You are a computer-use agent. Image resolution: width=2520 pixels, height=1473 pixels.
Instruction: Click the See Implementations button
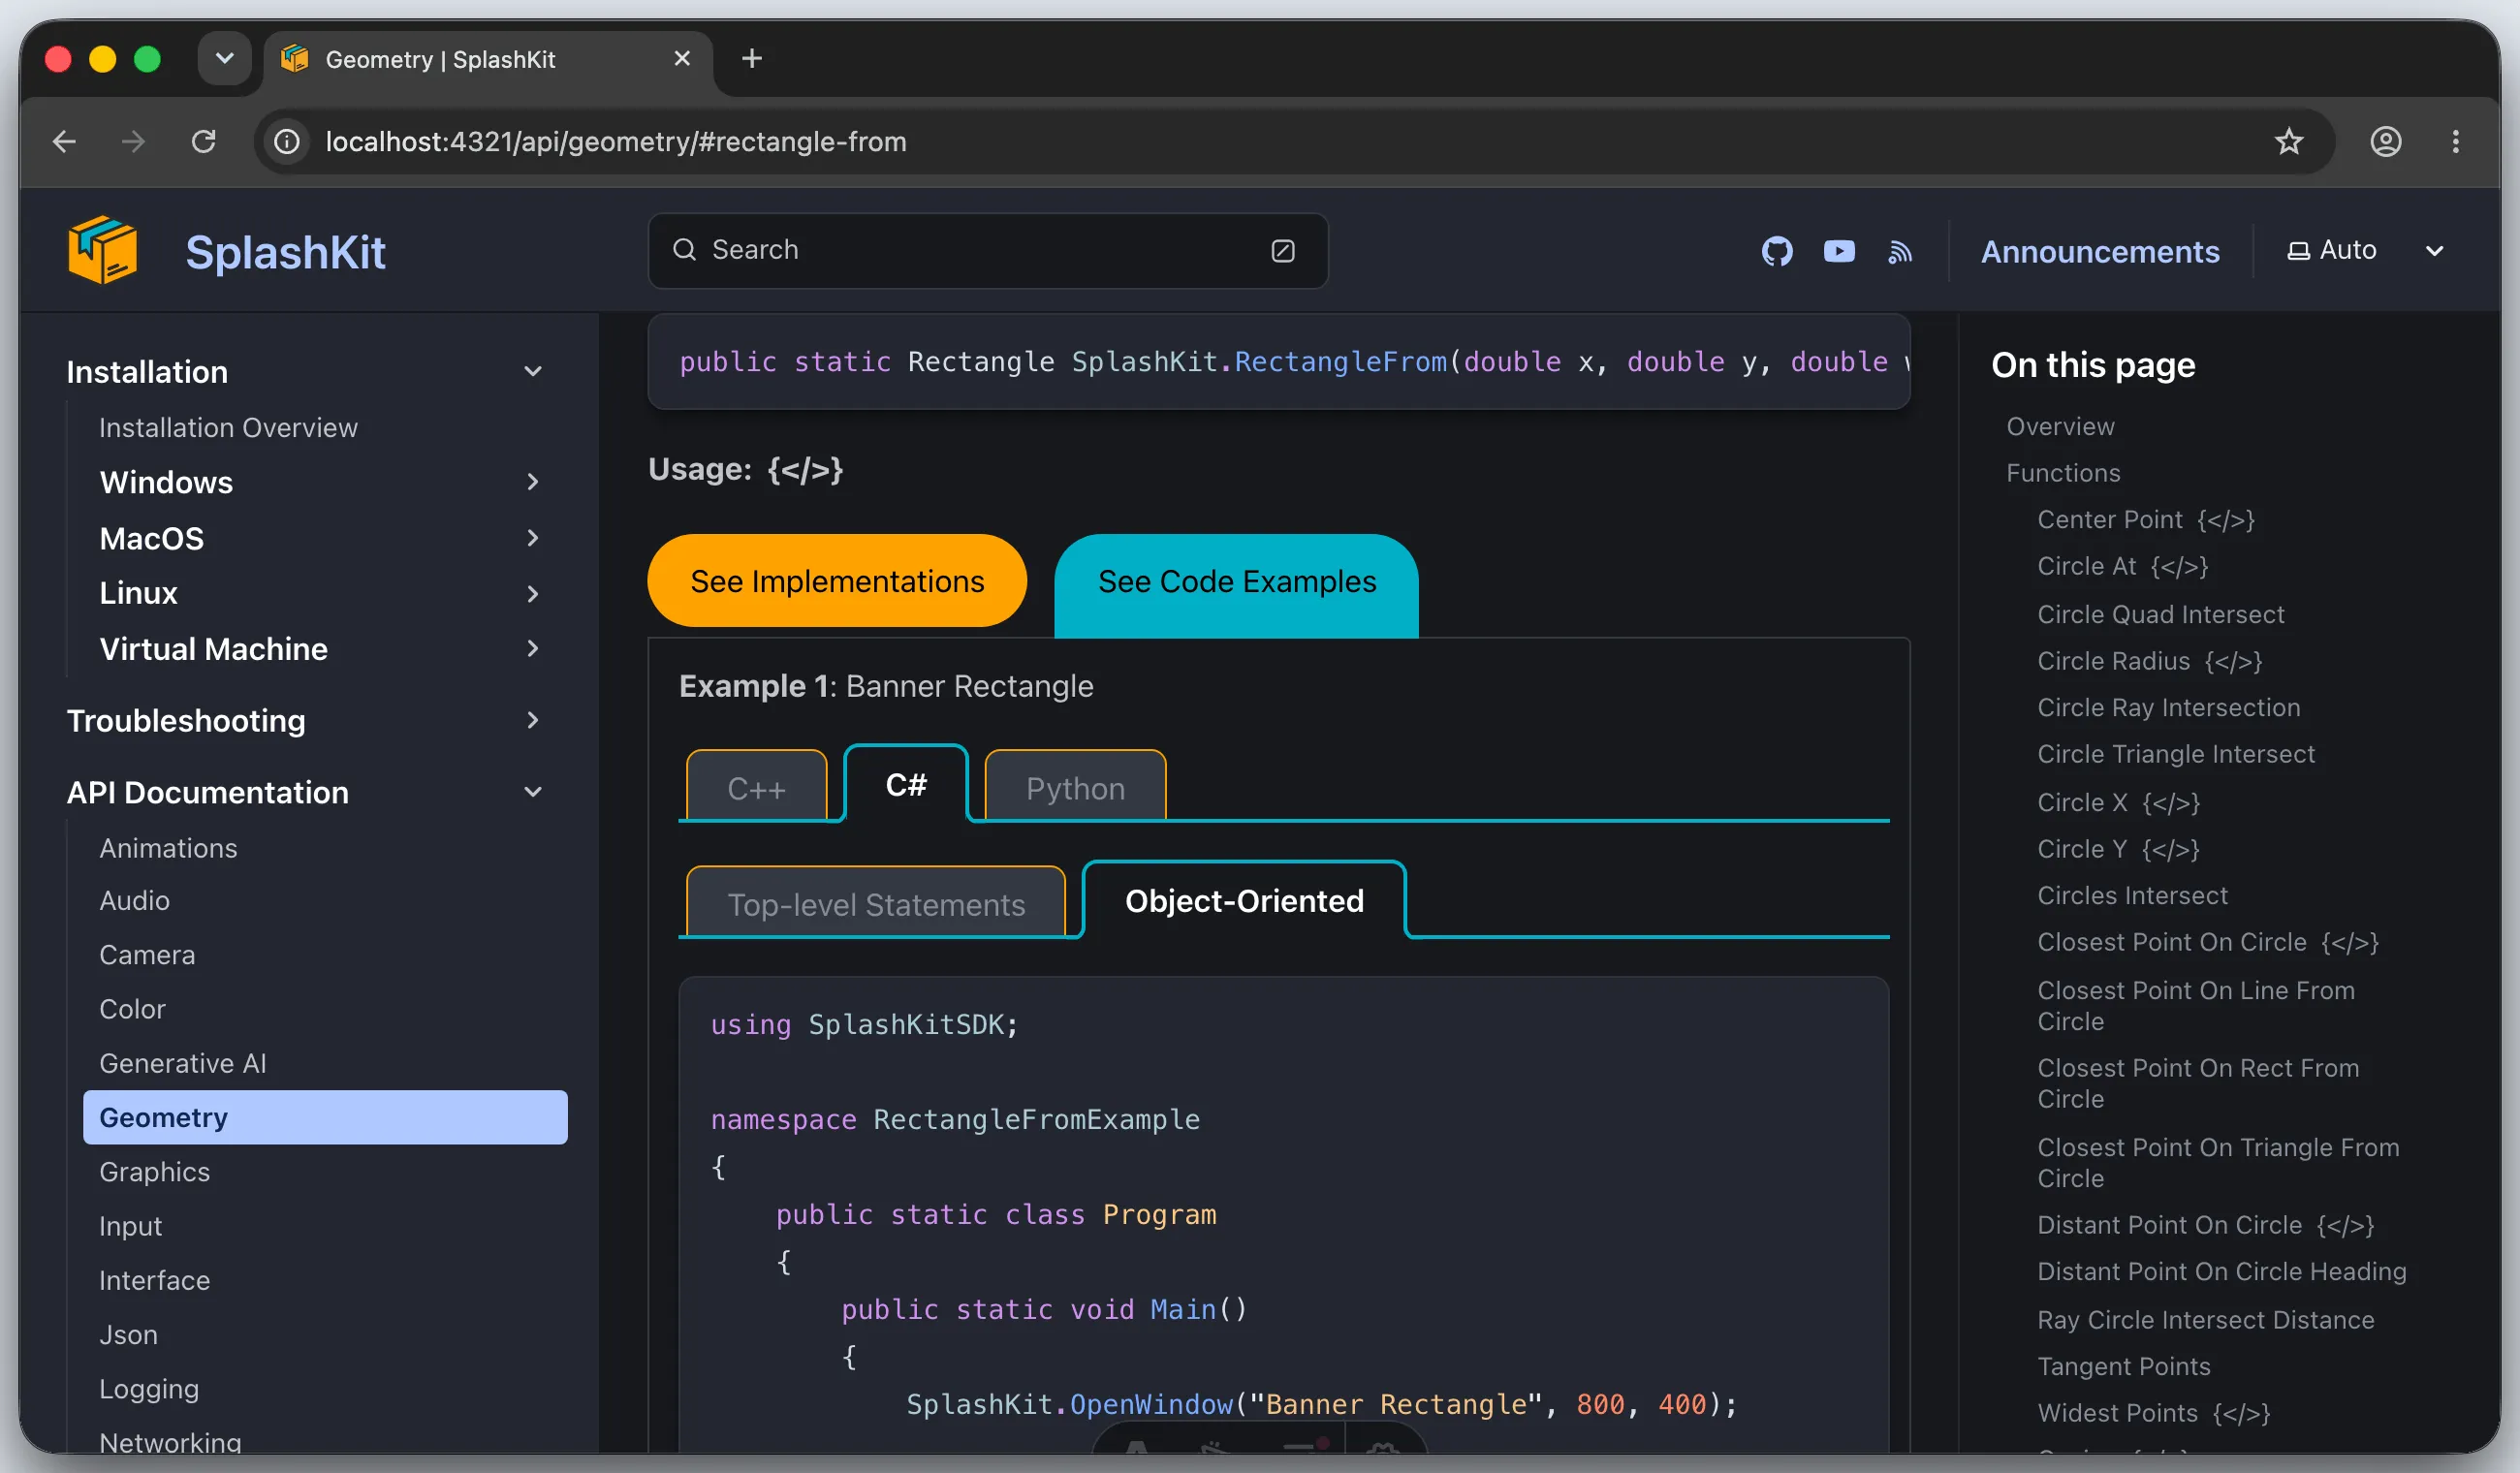(x=837, y=581)
